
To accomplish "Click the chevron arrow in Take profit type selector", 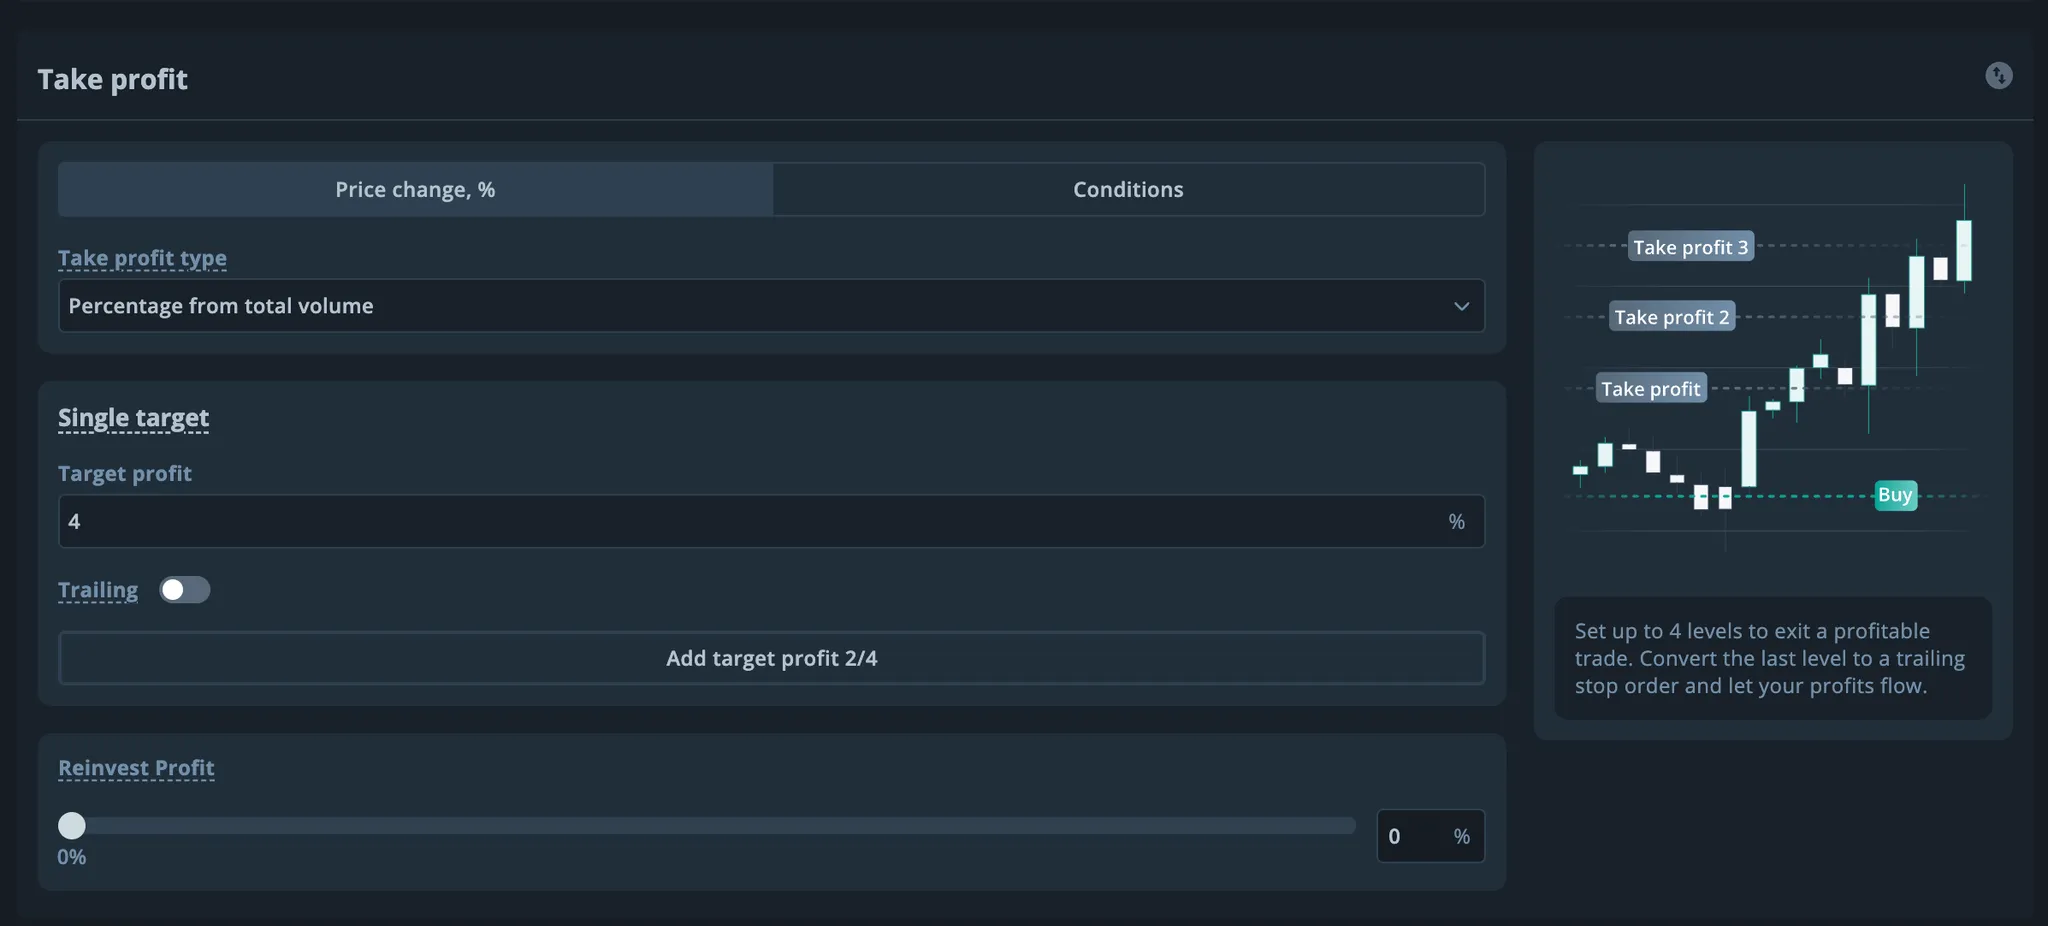I will point(1461,306).
